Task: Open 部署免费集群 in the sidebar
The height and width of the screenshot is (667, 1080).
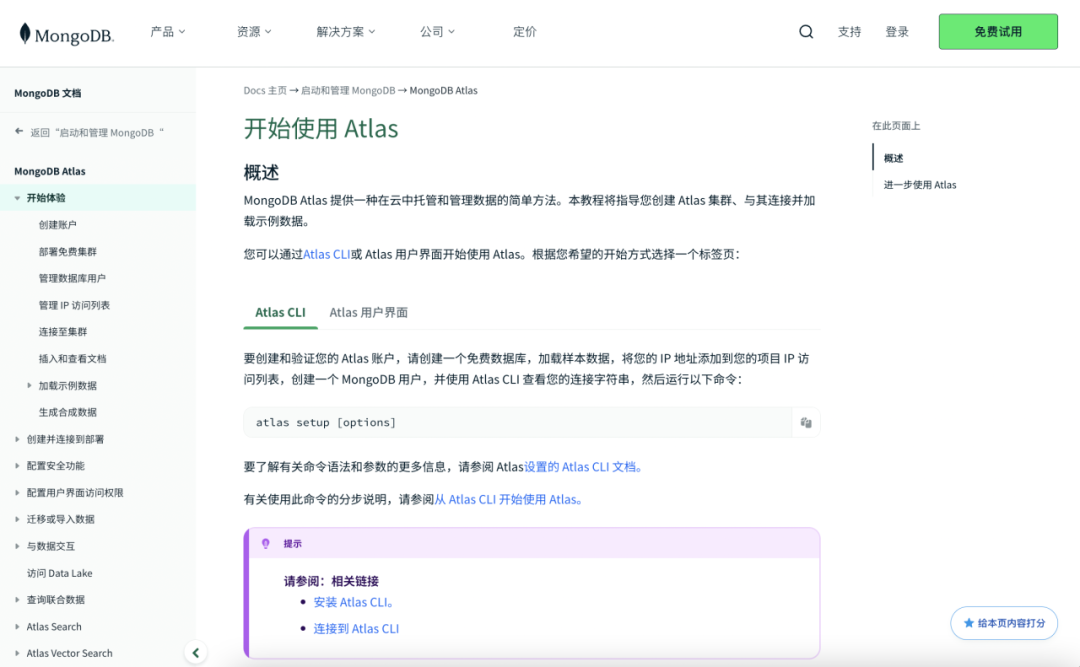Action: pyautogui.click(x=68, y=252)
